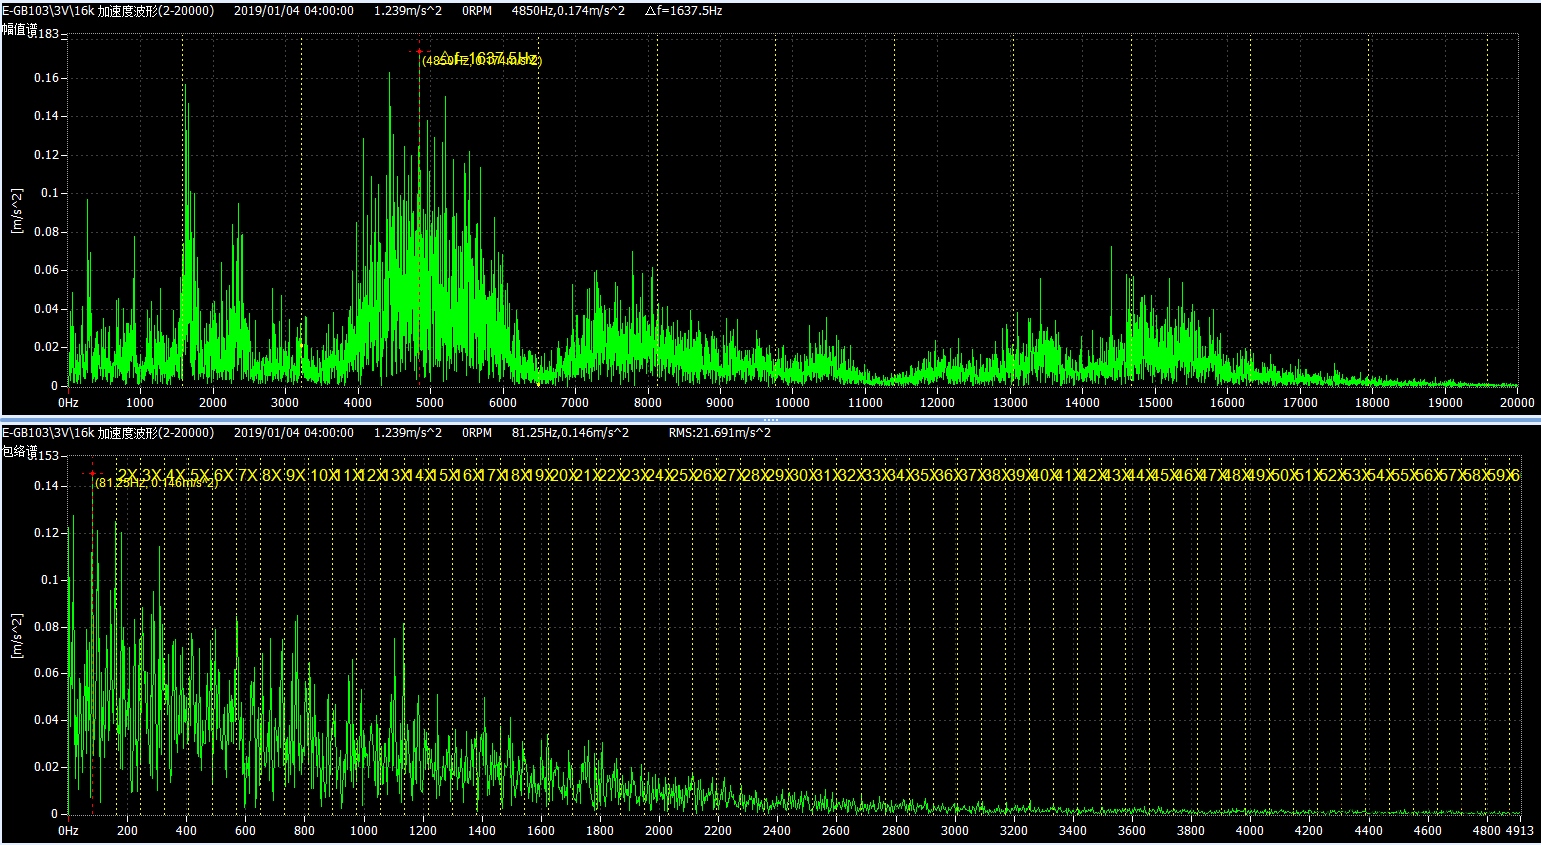
Task: Select the 2X harmonic label
Action: click(127, 475)
